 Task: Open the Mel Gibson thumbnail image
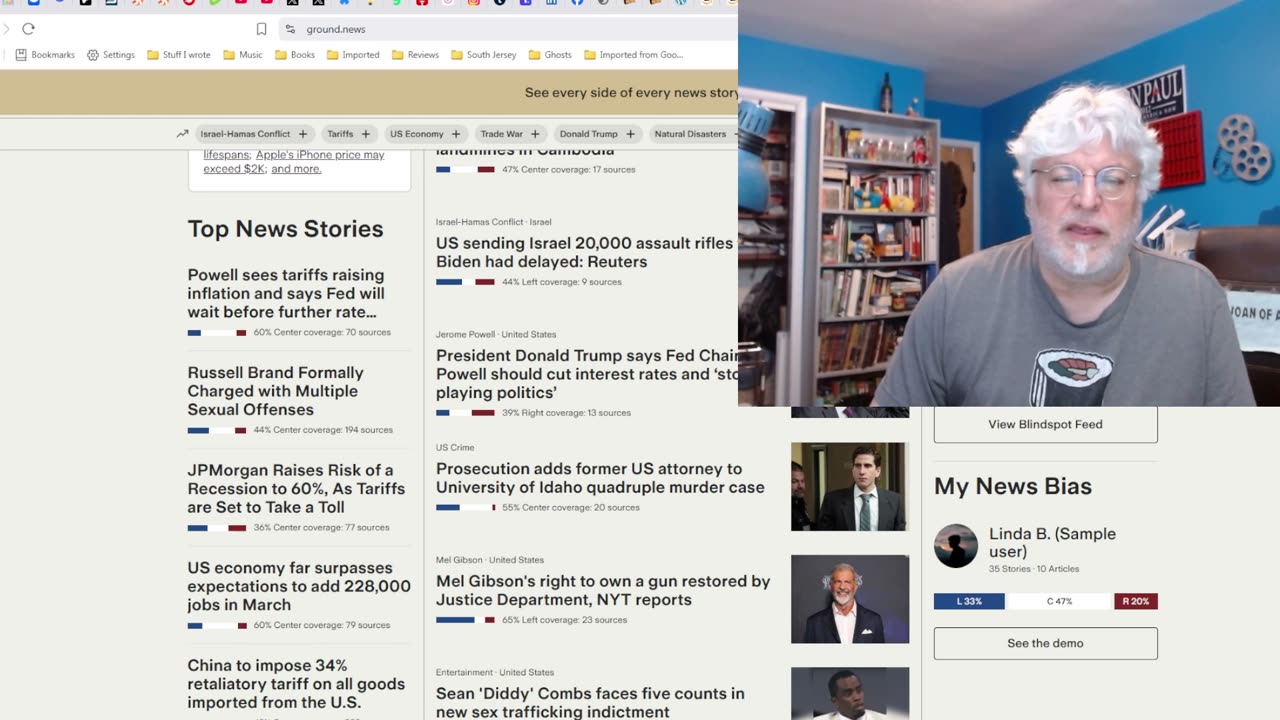[x=850, y=599]
